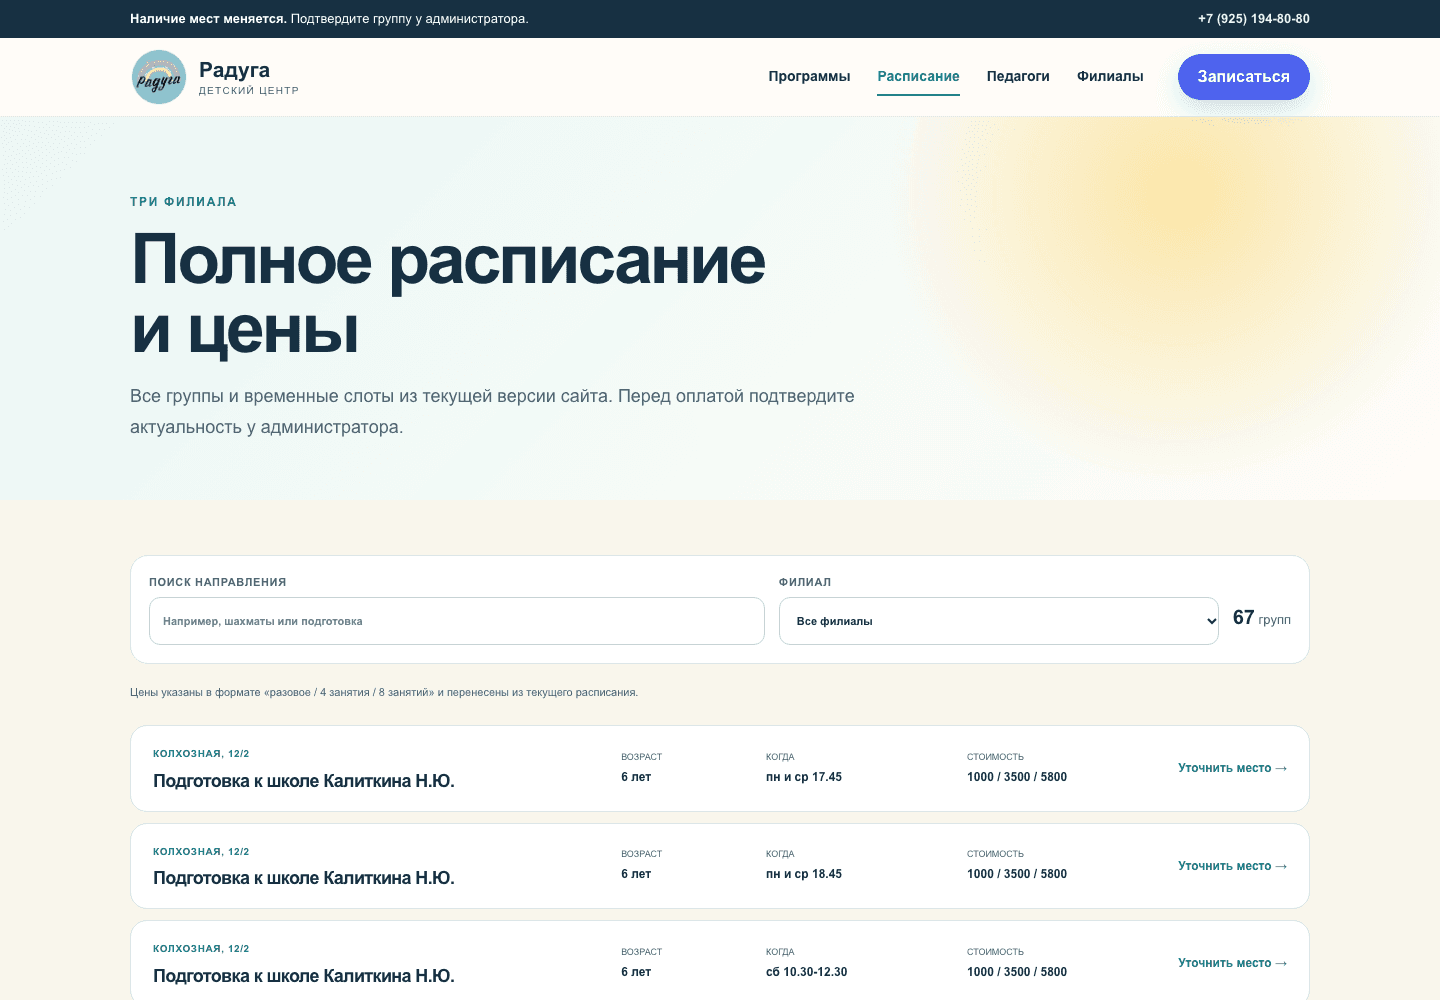Open the Программы menu item
1440x1000 pixels.
coord(809,76)
